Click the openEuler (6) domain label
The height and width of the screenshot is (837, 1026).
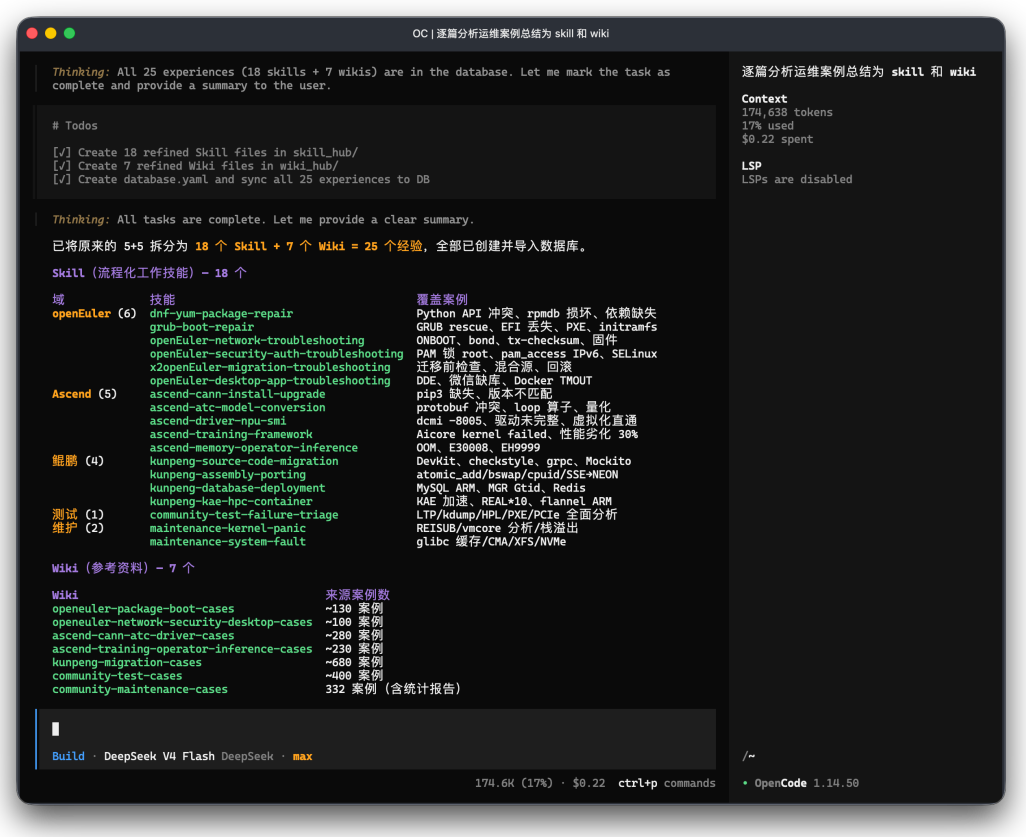[x=94, y=313]
